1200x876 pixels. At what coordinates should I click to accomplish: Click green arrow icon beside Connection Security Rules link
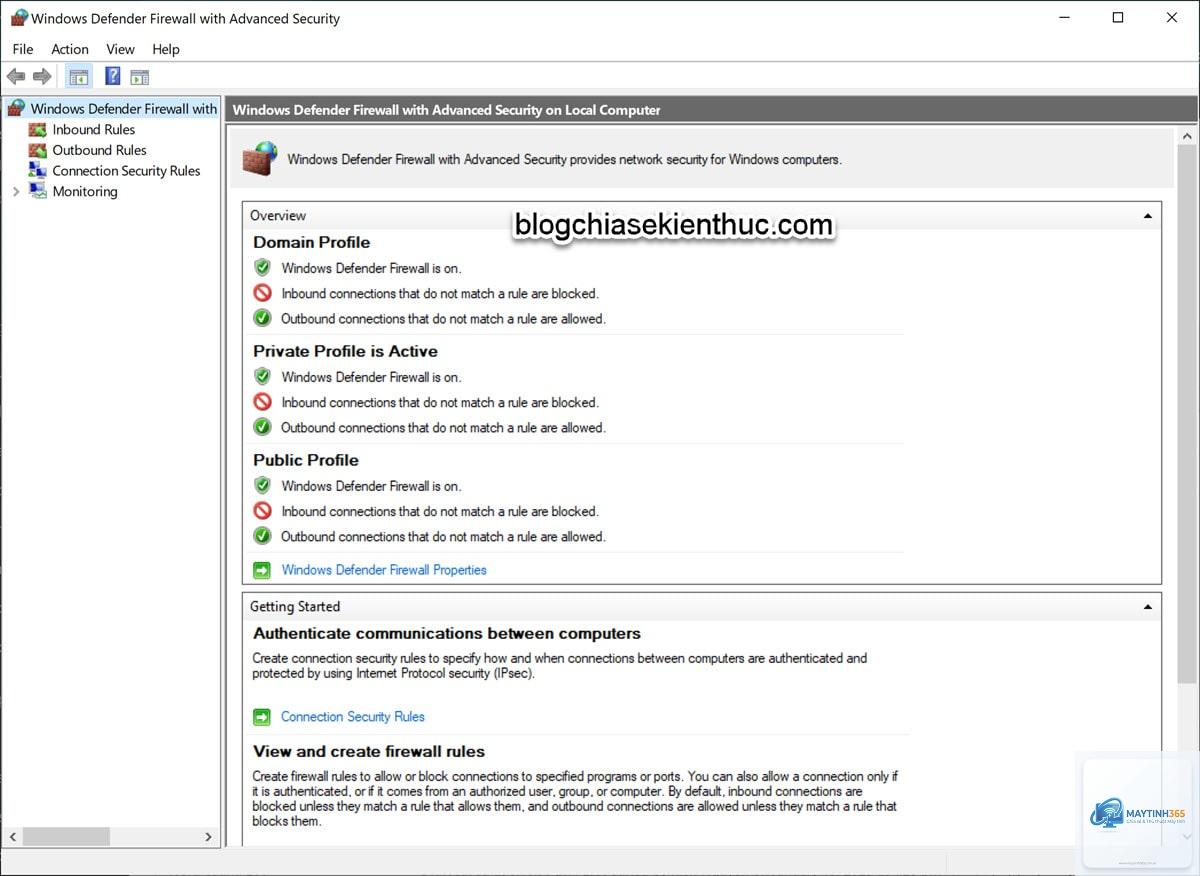pyautogui.click(x=262, y=717)
